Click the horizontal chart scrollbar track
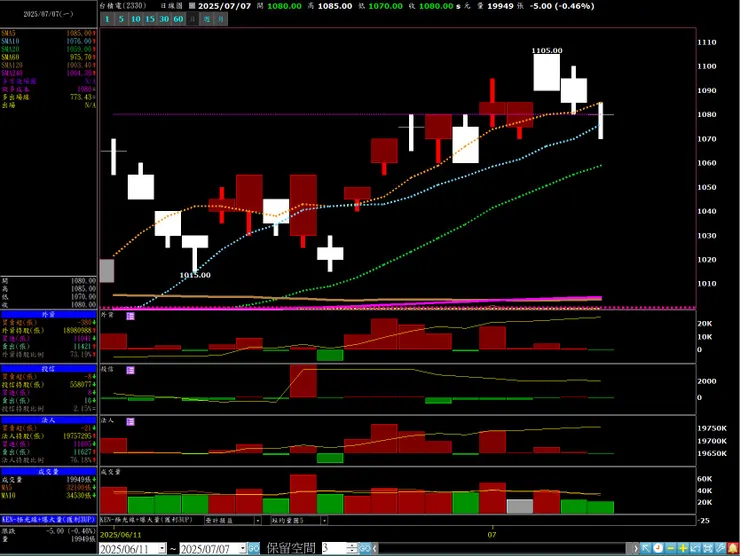Viewport: 740px width, 556px height. (x=502, y=548)
